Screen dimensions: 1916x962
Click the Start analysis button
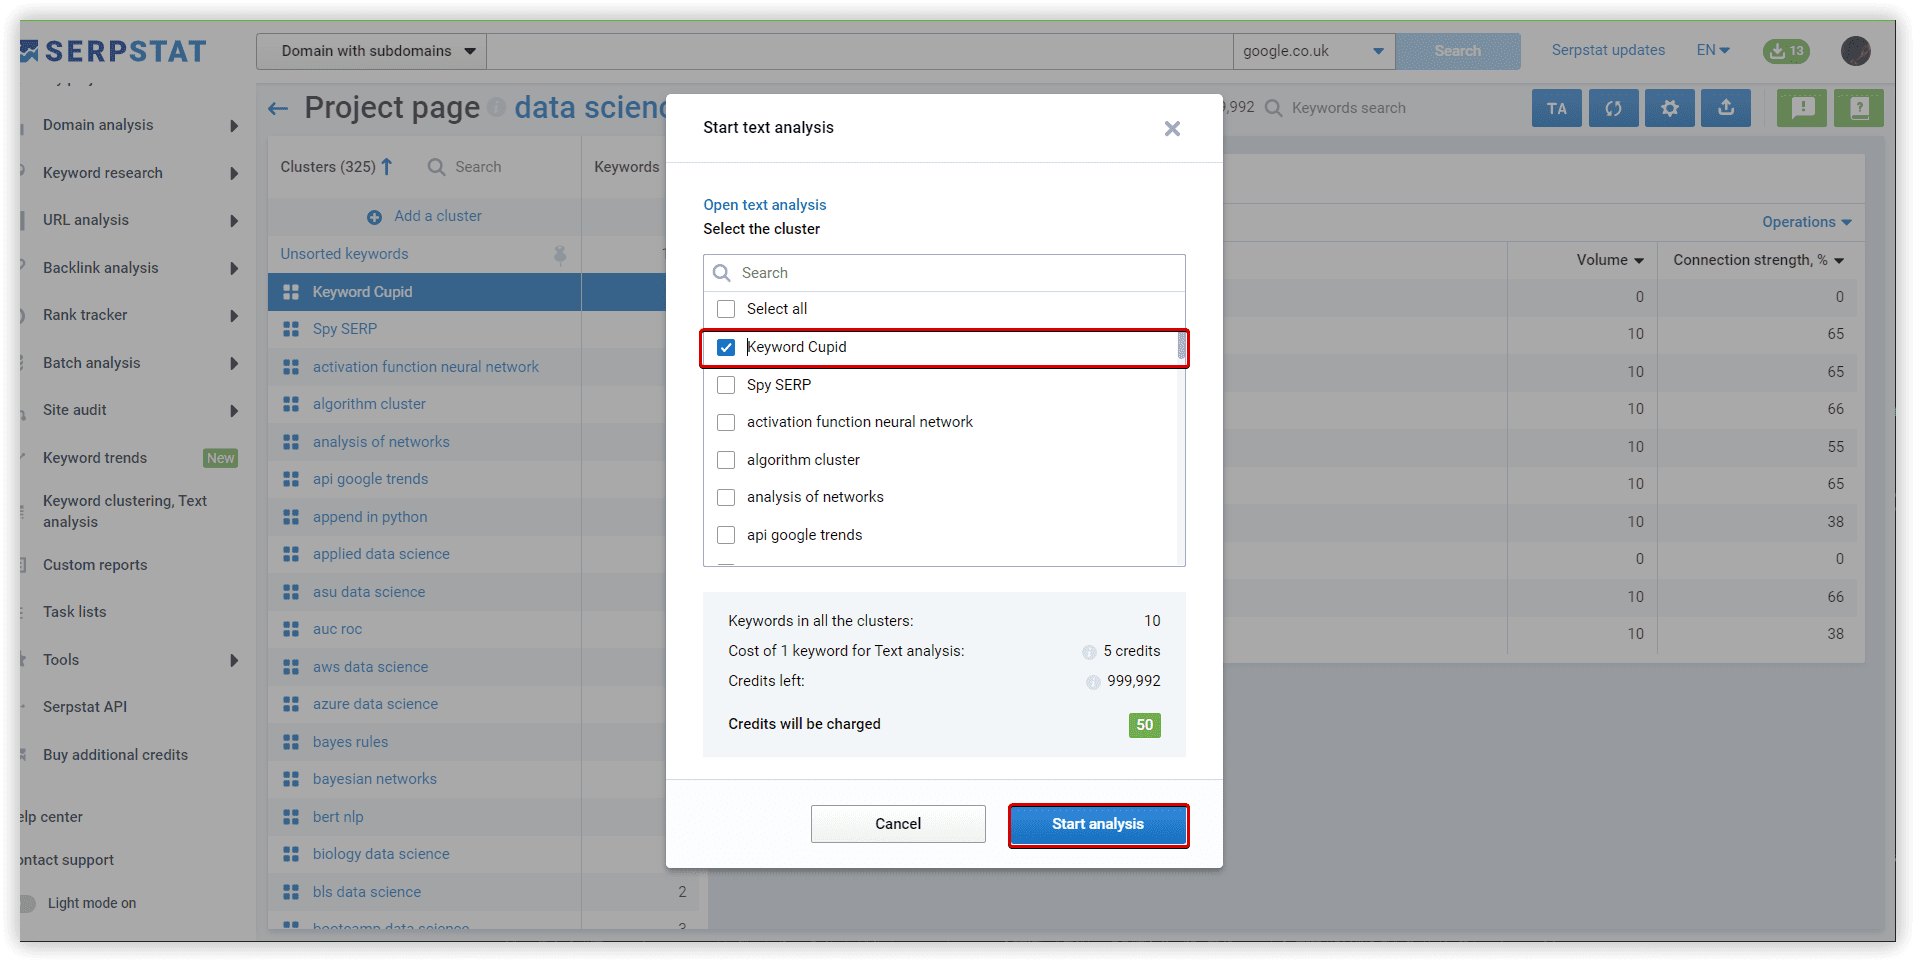1097,824
